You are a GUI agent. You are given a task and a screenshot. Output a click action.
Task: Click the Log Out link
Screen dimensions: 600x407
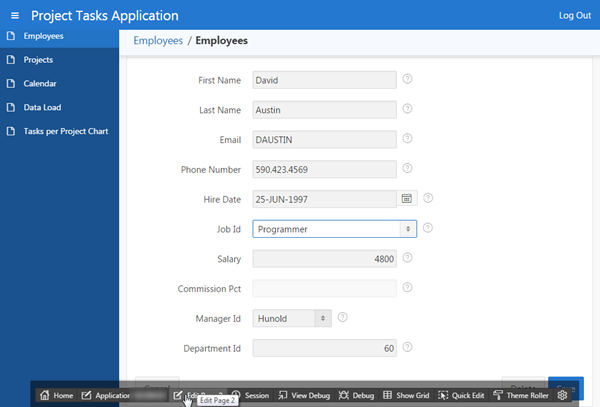[575, 16]
